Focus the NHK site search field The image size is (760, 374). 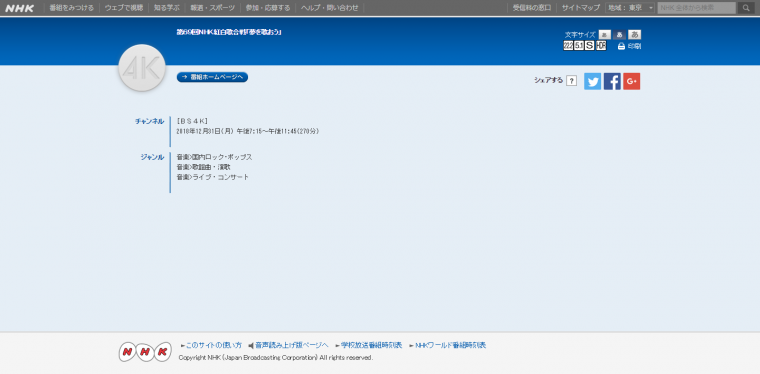[x=697, y=8]
